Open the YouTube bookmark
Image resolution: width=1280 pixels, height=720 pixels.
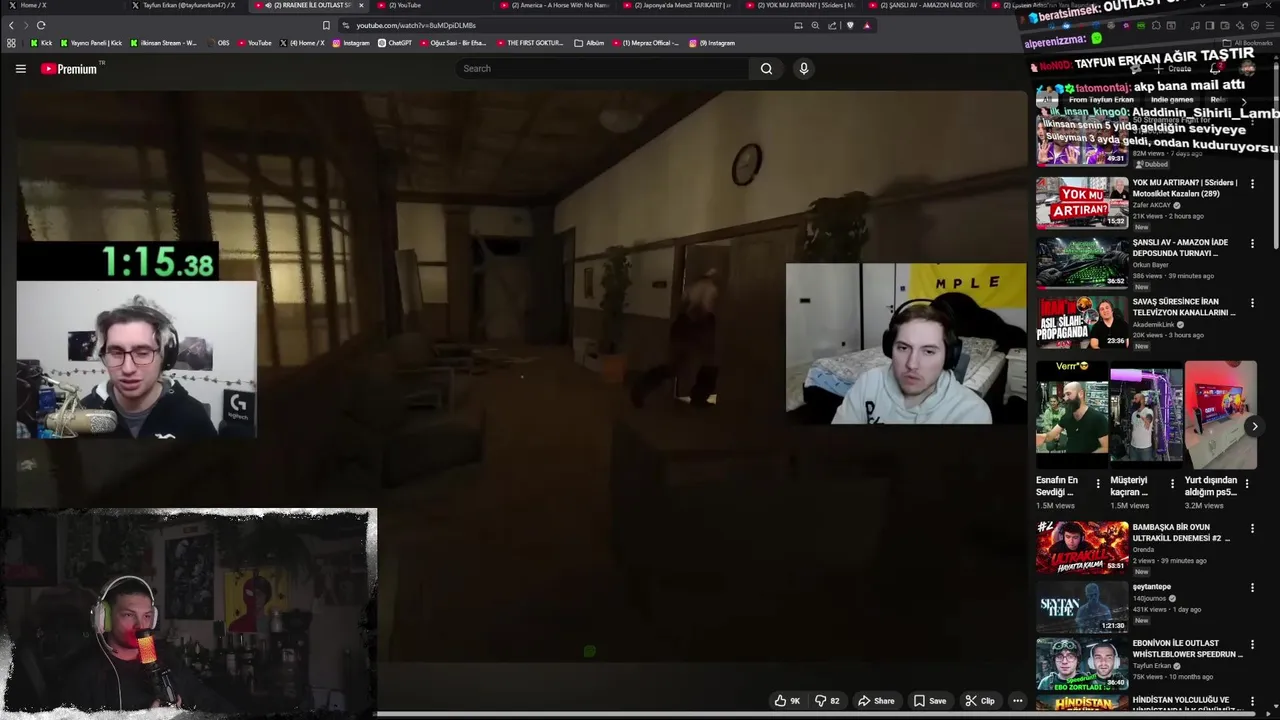point(254,43)
